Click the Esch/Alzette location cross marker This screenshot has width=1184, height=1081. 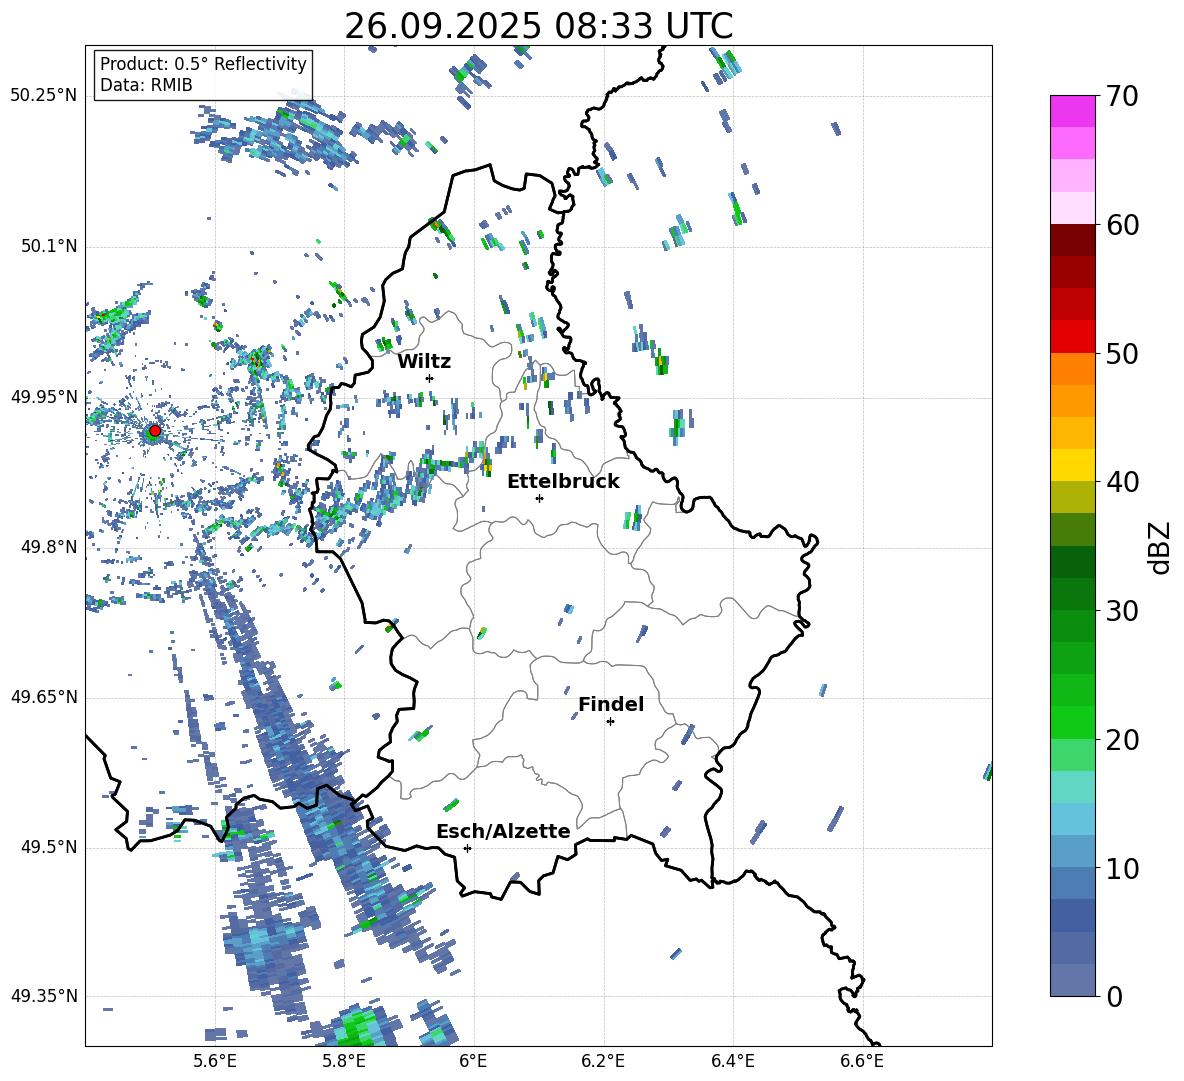tap(467, 848)
